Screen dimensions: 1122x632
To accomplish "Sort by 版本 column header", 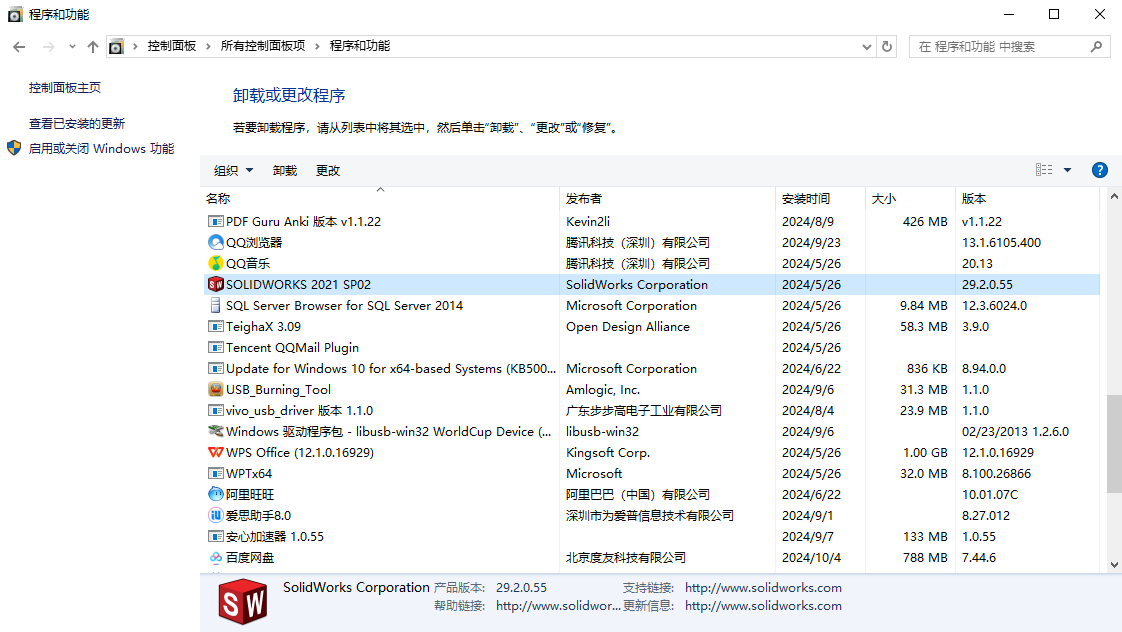I will pos(974,198).
